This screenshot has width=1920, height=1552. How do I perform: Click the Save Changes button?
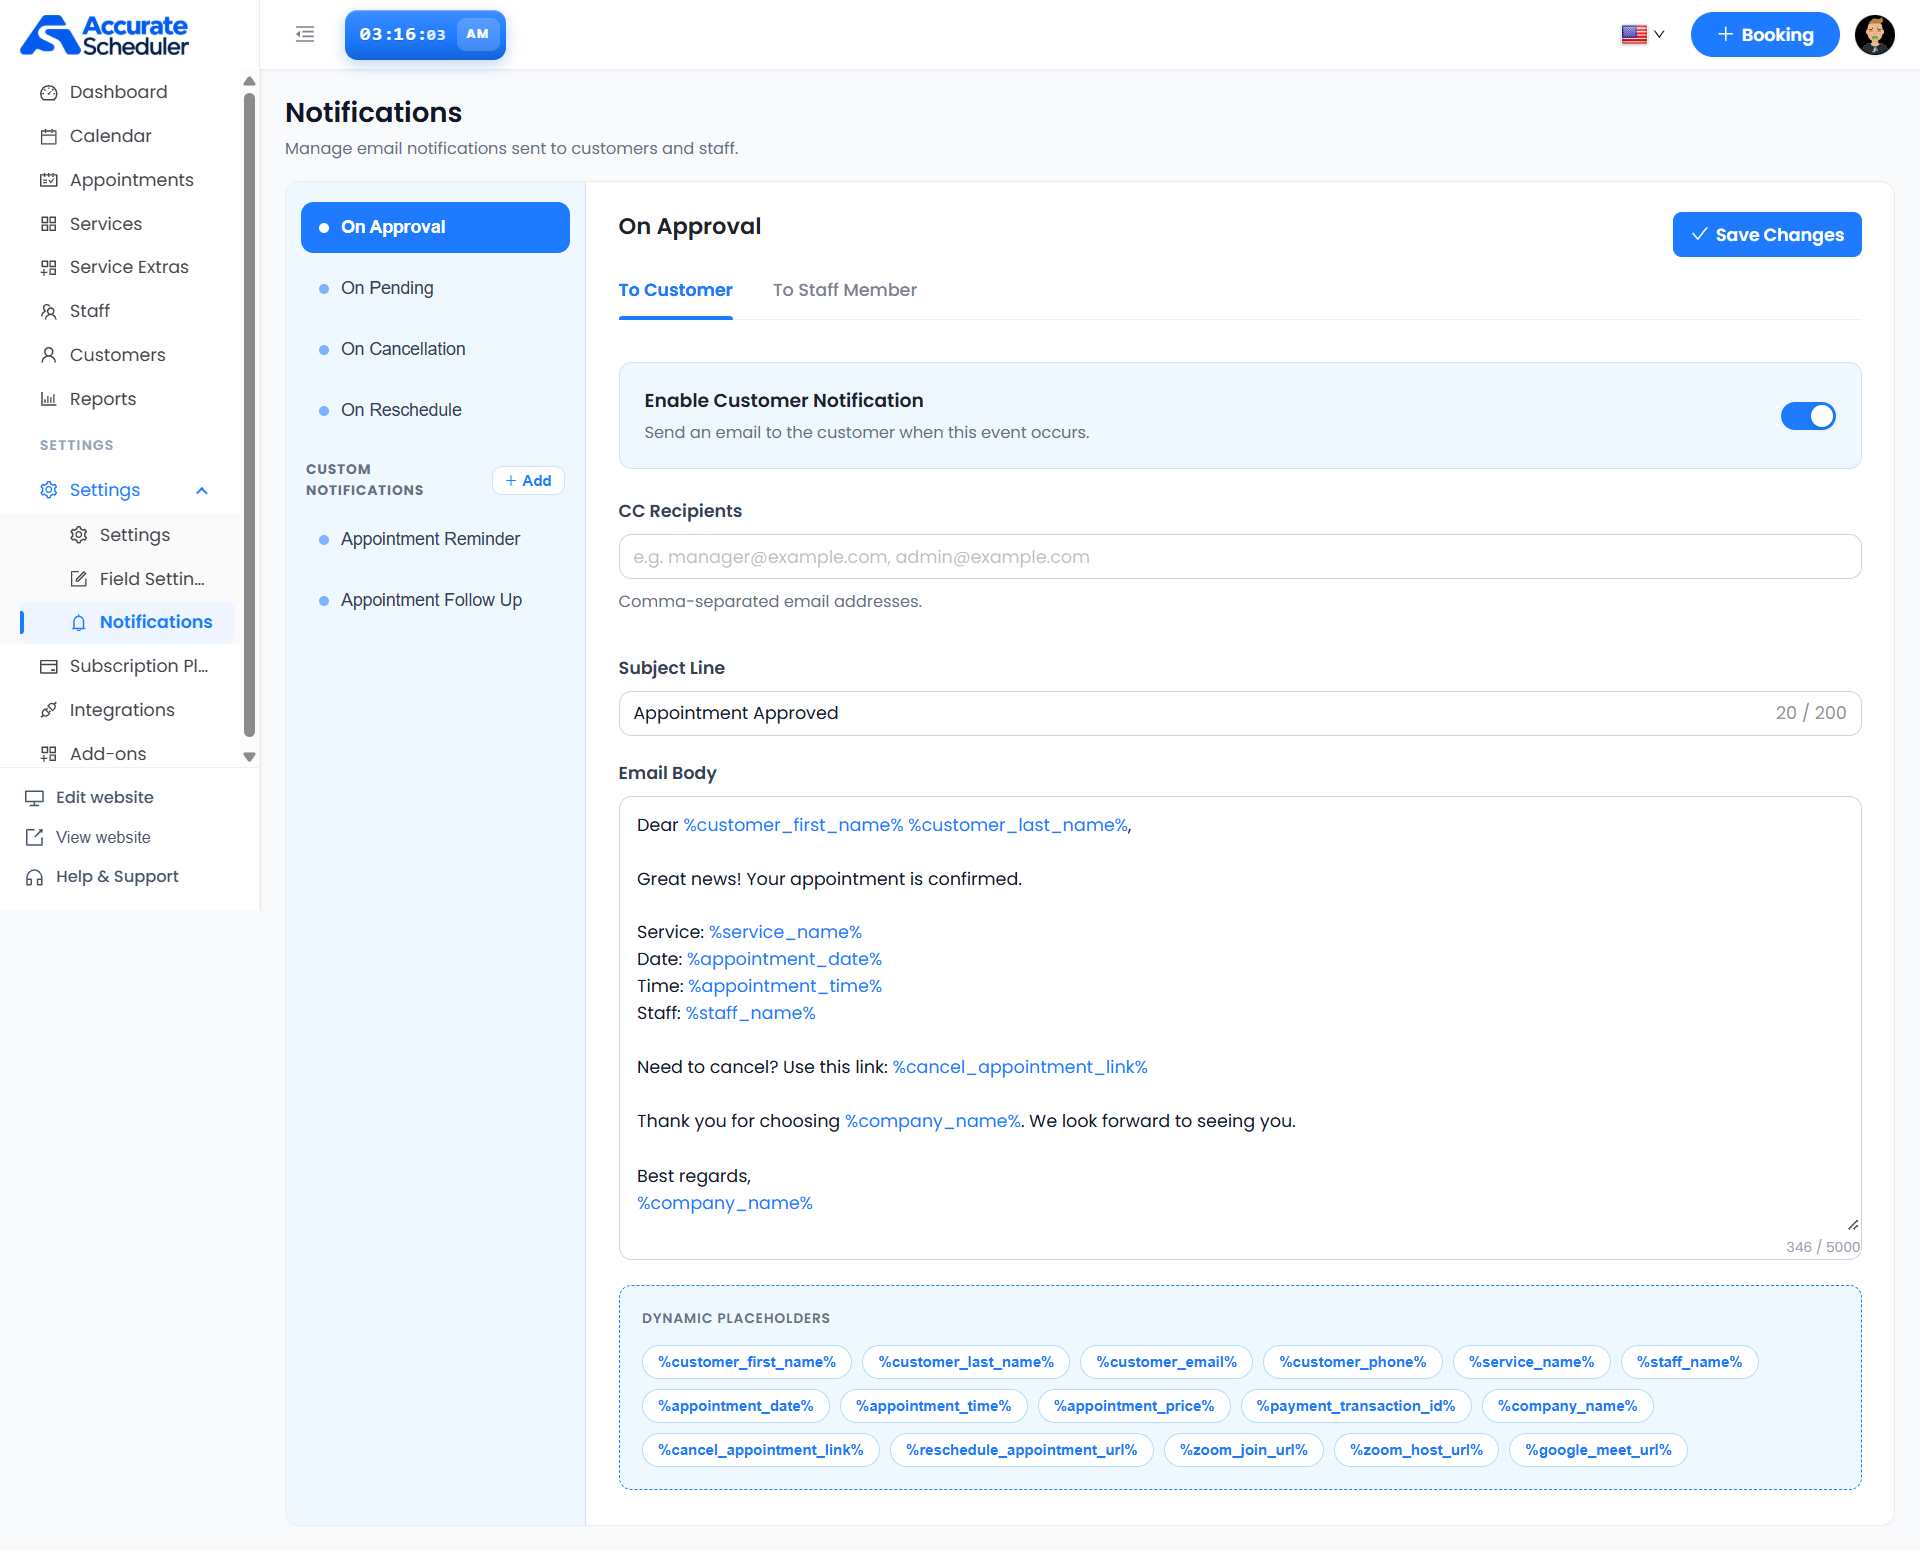tap(1767, 235)
